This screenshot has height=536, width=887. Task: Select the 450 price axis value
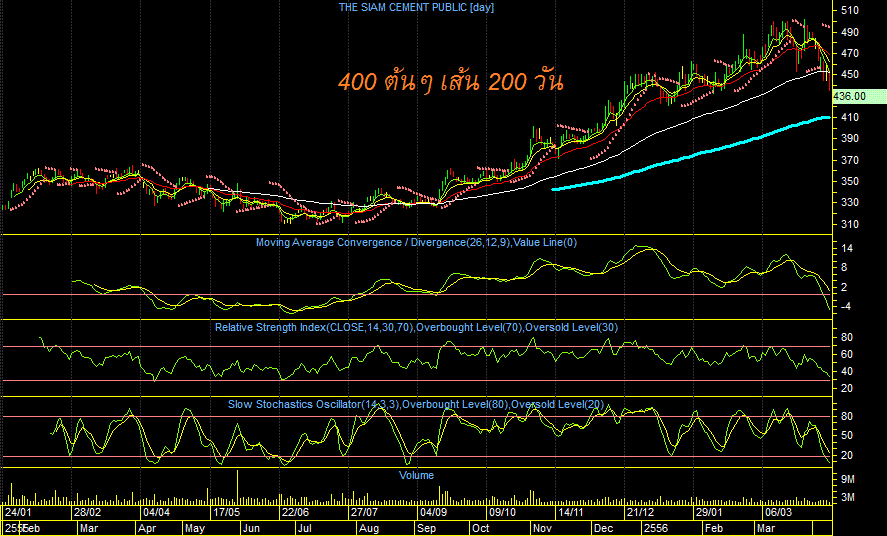point(849,74)
